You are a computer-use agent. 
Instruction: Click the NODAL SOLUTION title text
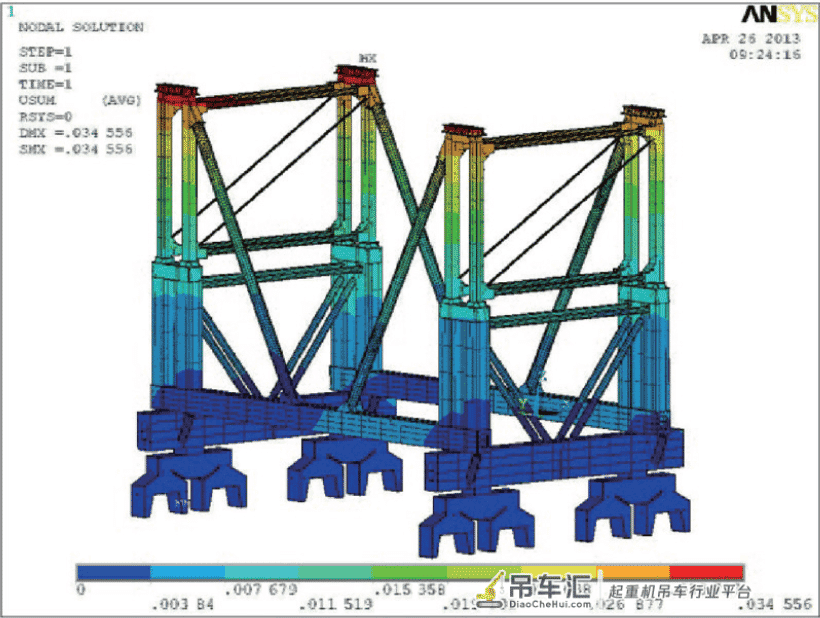[81, 27]
